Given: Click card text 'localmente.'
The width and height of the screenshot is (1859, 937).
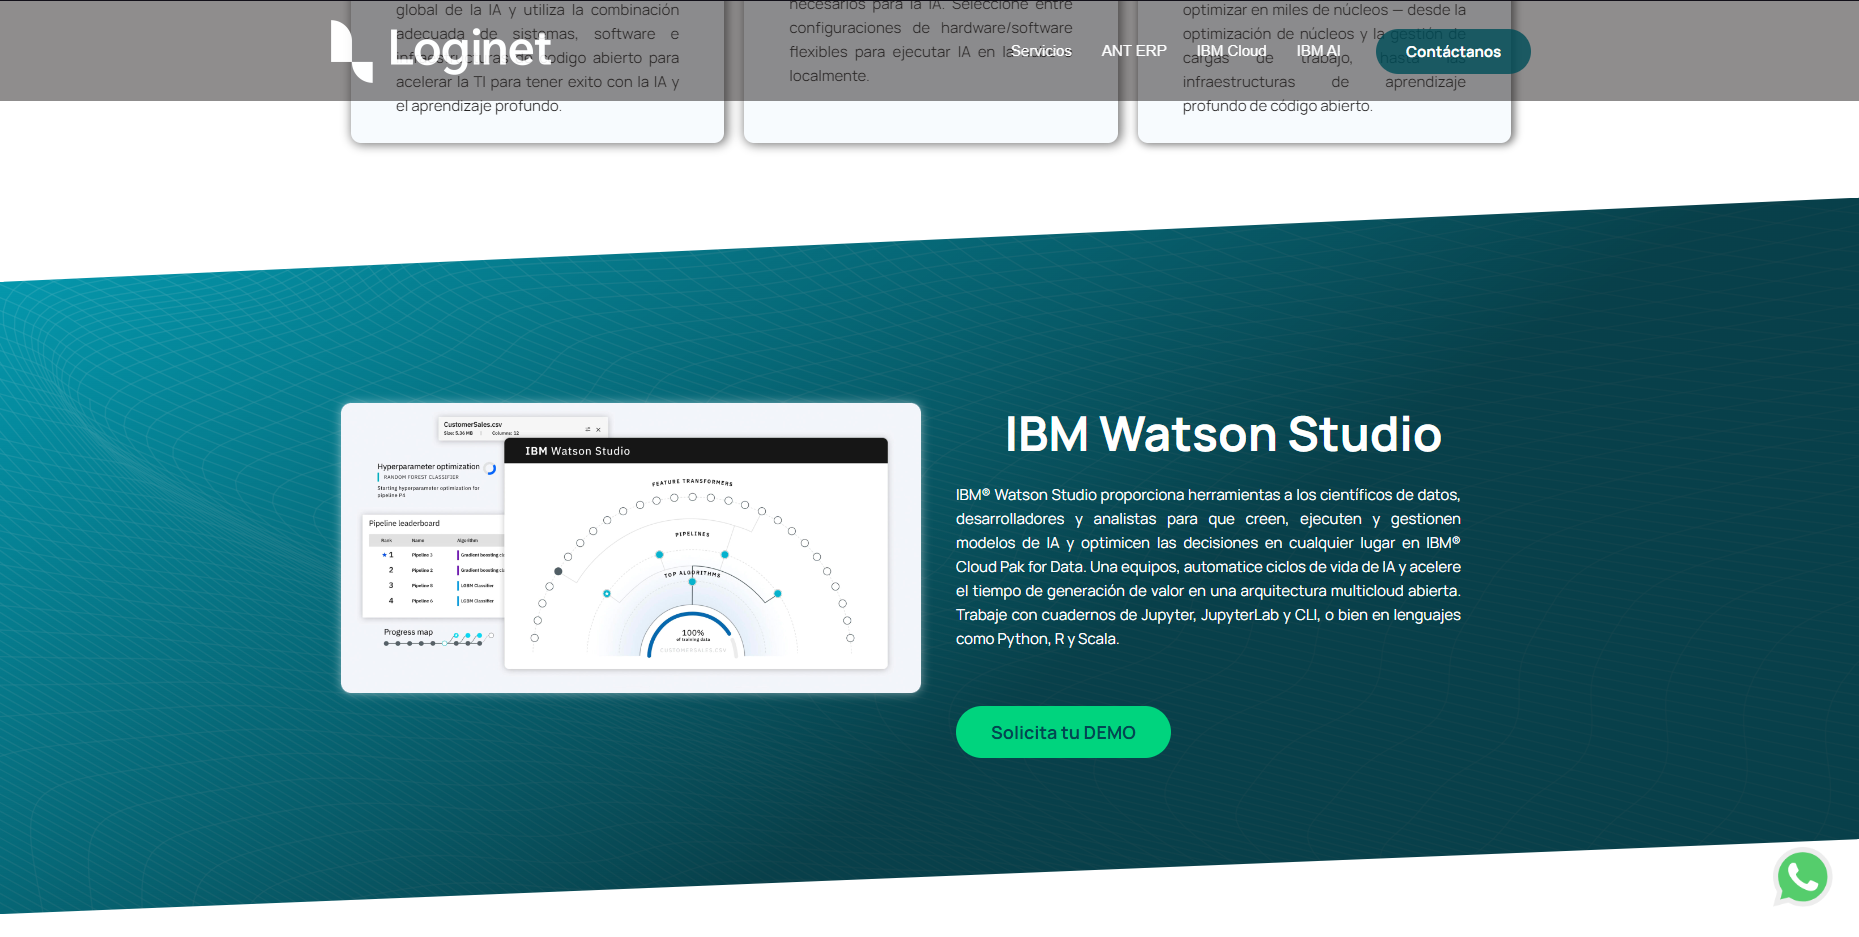Looking at the screenshot, I should click(829, 76).
